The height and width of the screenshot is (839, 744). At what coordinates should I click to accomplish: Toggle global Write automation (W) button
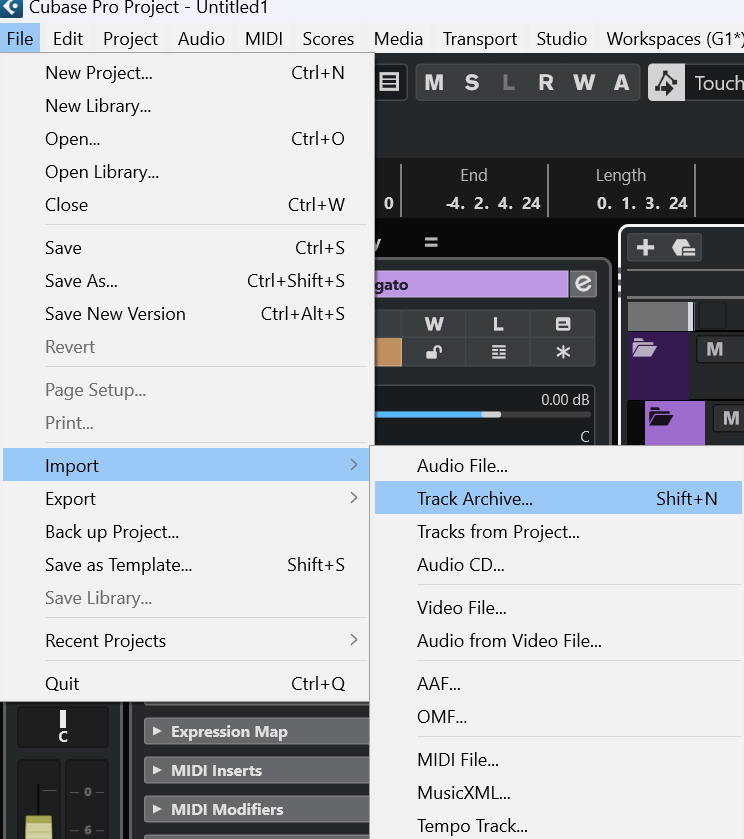584,82
